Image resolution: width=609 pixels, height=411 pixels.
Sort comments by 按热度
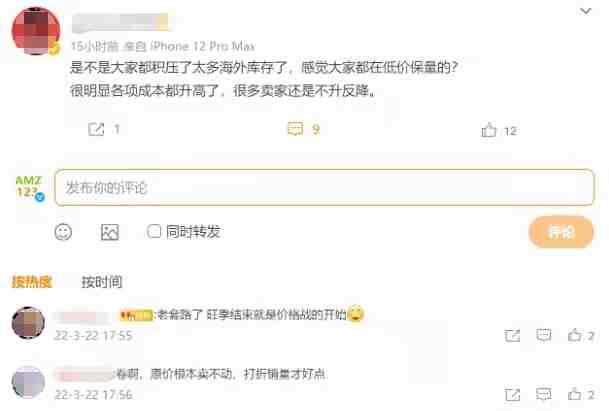31,282
